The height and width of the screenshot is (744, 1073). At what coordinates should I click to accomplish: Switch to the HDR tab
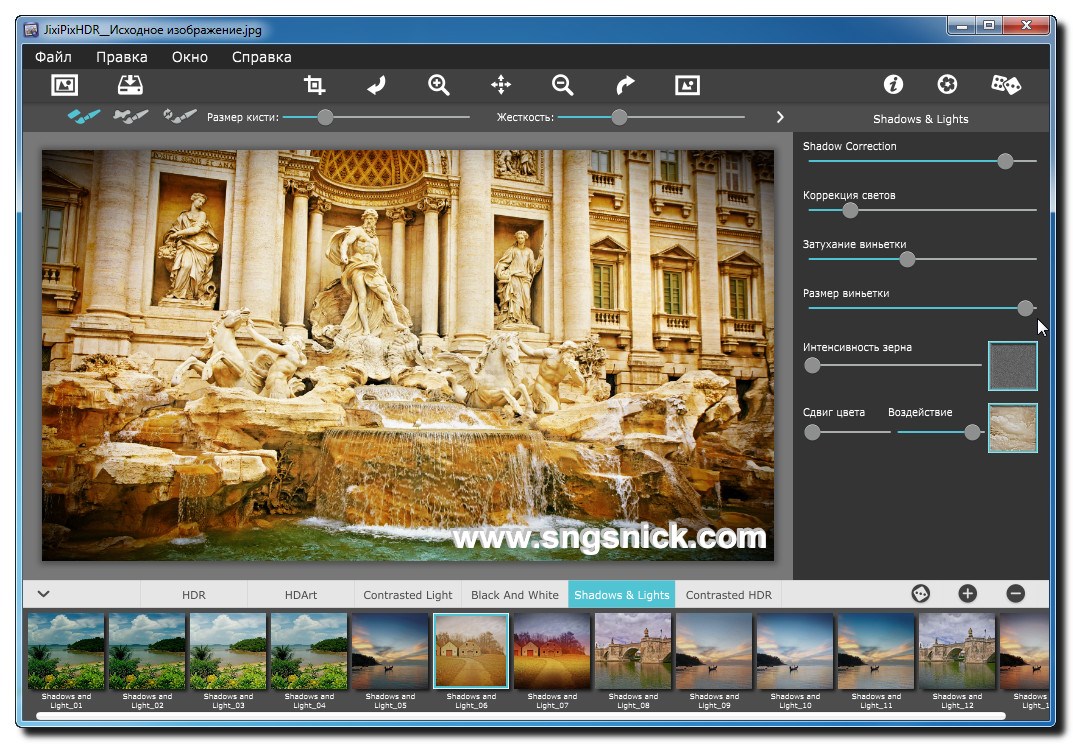click(194, 595)
